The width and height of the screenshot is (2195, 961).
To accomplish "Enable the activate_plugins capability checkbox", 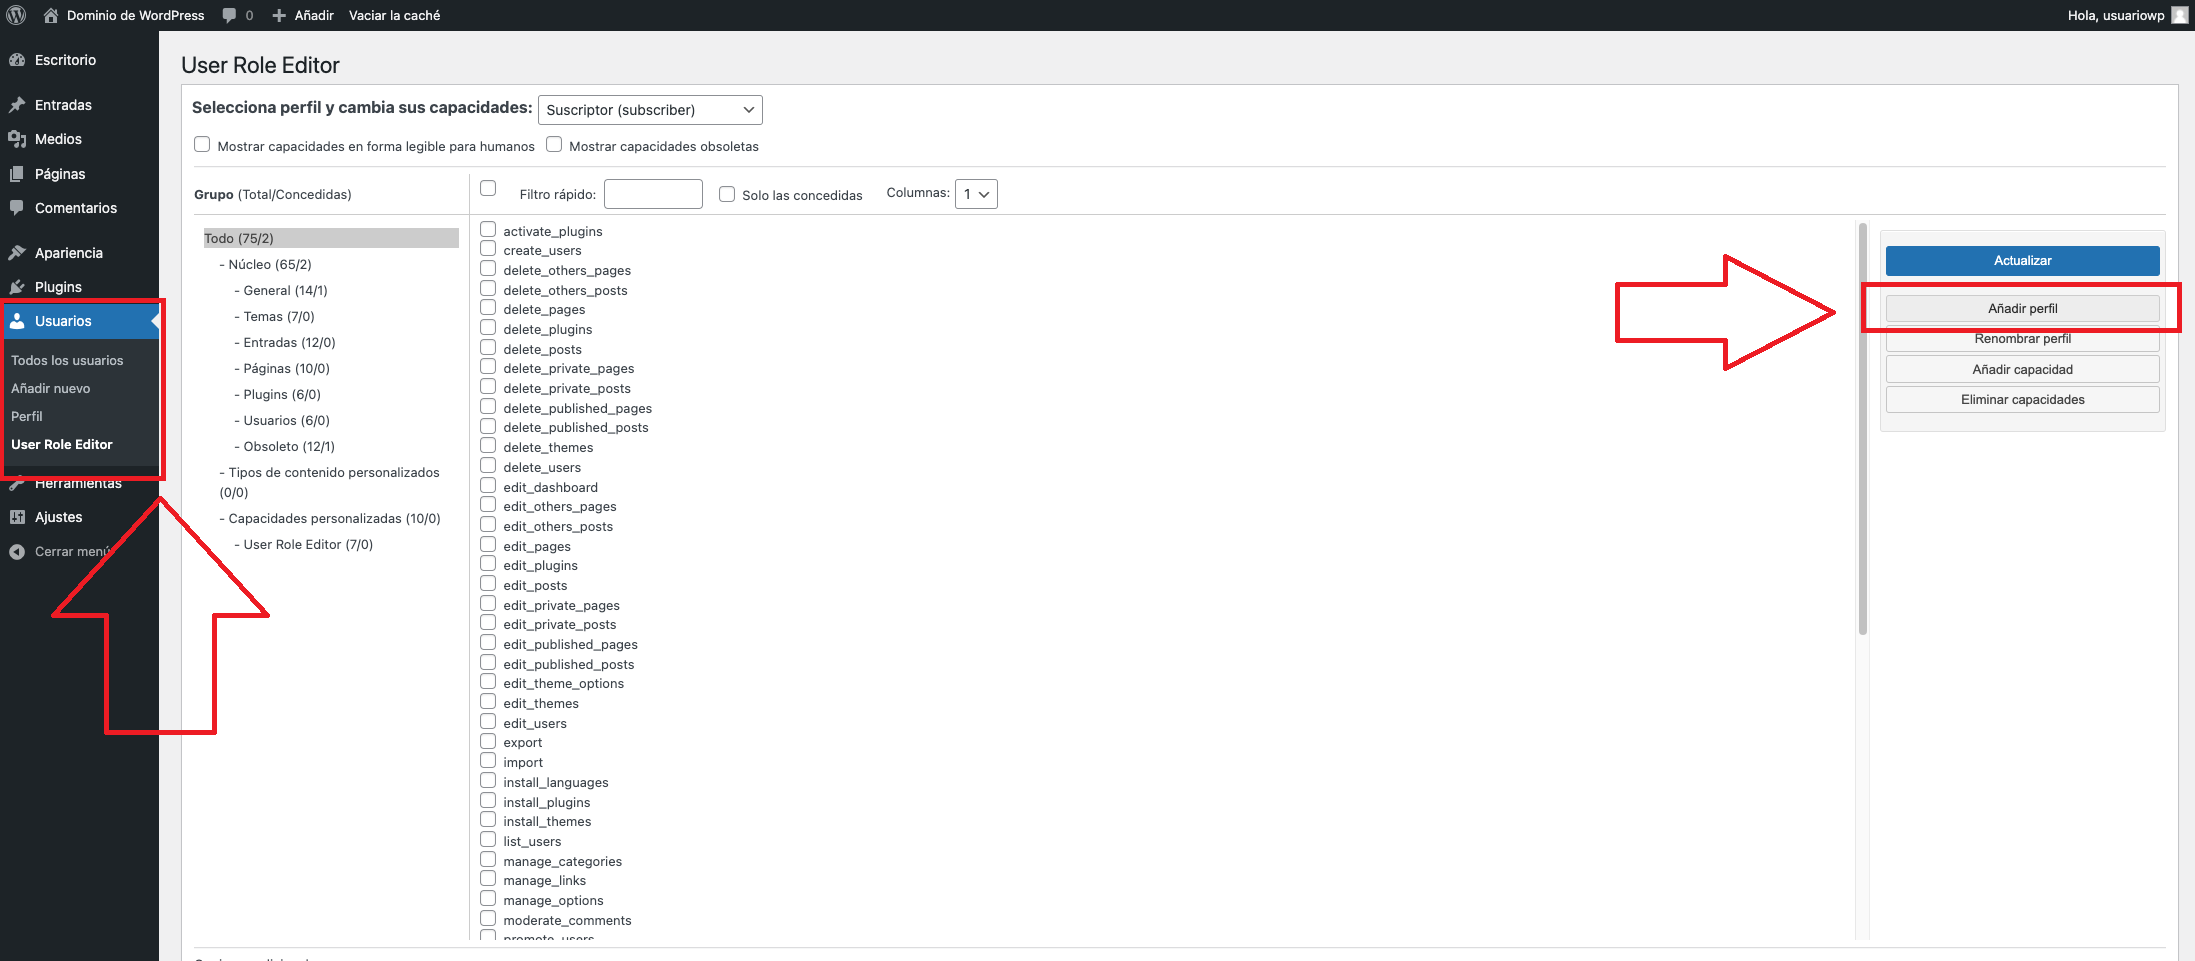I will click(x=488, y=230).
